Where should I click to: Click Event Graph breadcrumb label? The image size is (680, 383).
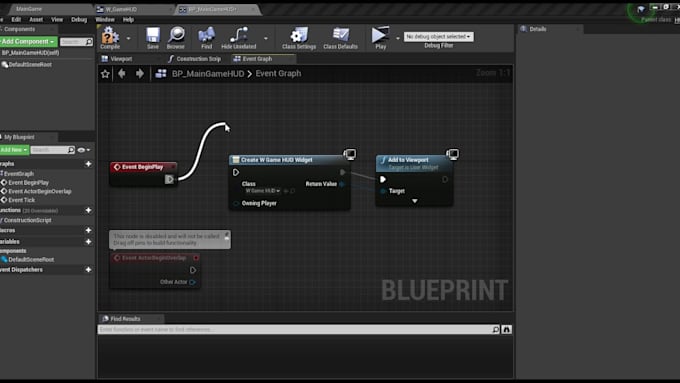[x=278, y=73]
